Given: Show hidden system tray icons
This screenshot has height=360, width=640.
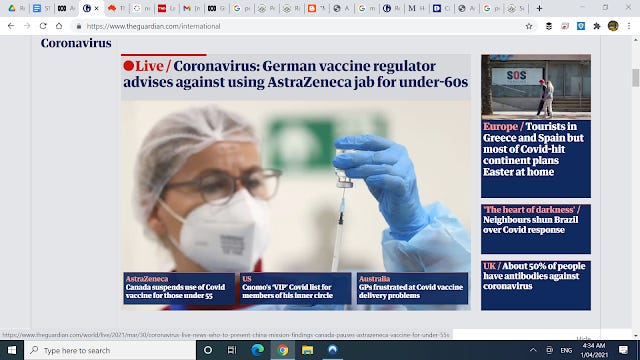Looking at the screenshot, I should pyautogui.click(x=533, y=350).
